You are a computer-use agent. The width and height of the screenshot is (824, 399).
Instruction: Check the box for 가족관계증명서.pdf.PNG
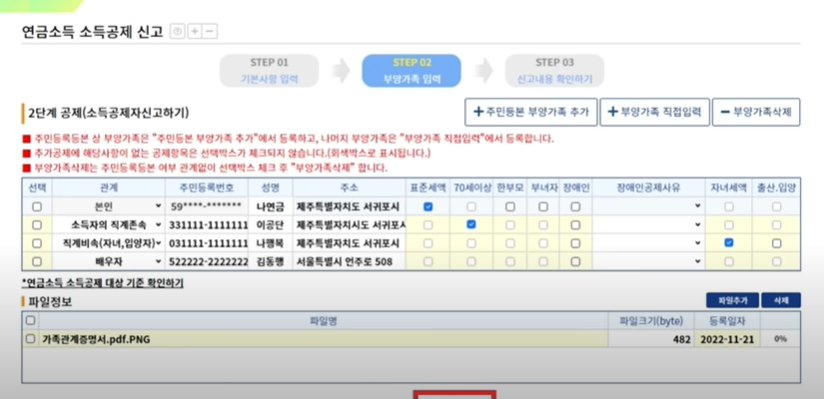30,339
